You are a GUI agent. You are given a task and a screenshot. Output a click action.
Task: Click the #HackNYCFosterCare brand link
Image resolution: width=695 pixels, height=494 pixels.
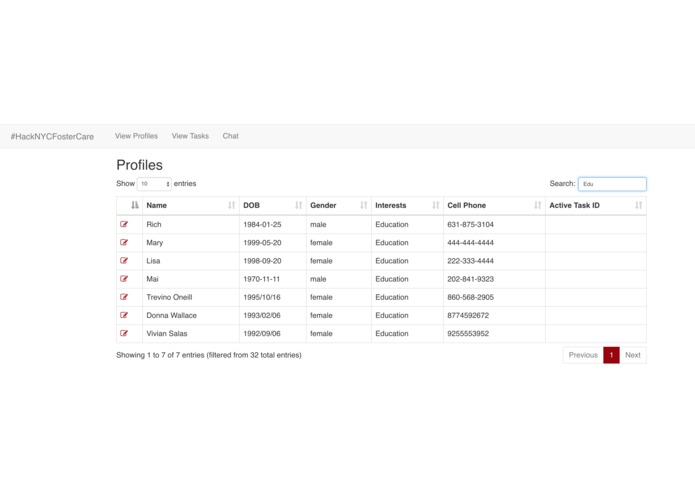[x=52, y=136]
